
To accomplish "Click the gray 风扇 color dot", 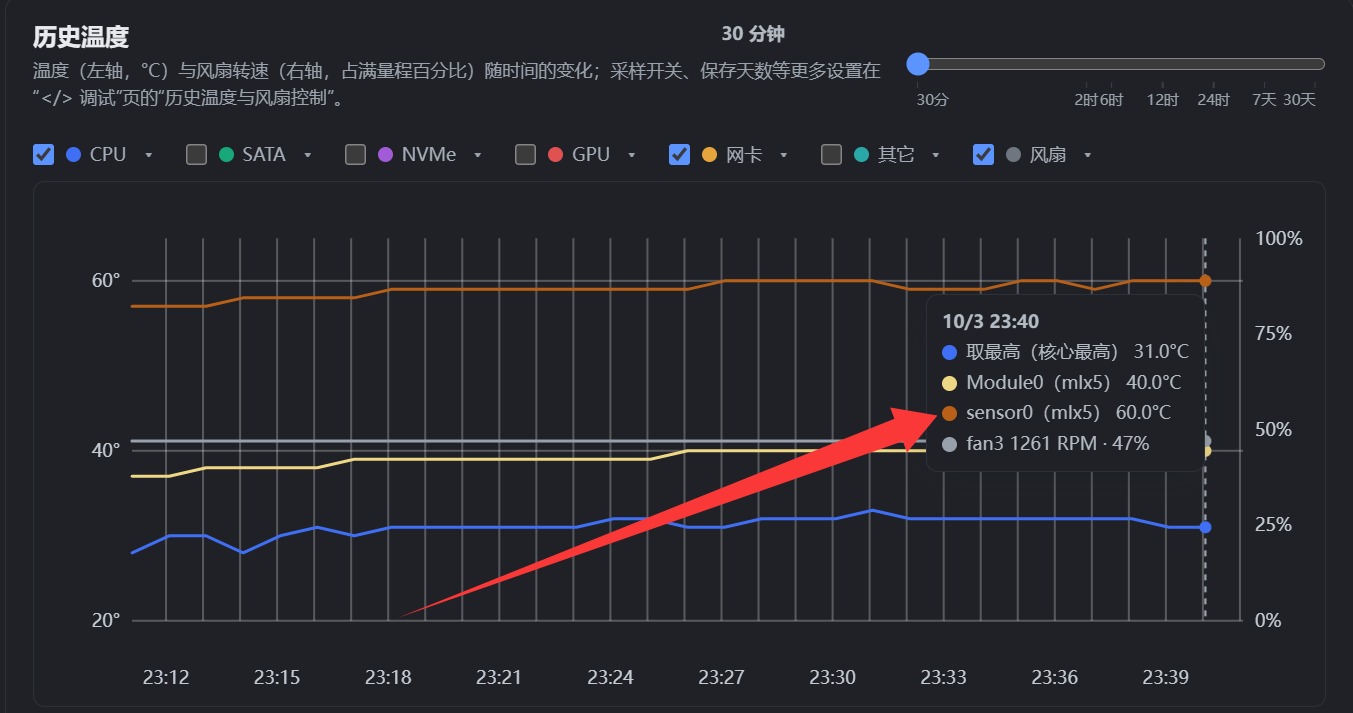I will pos(1013,154).
